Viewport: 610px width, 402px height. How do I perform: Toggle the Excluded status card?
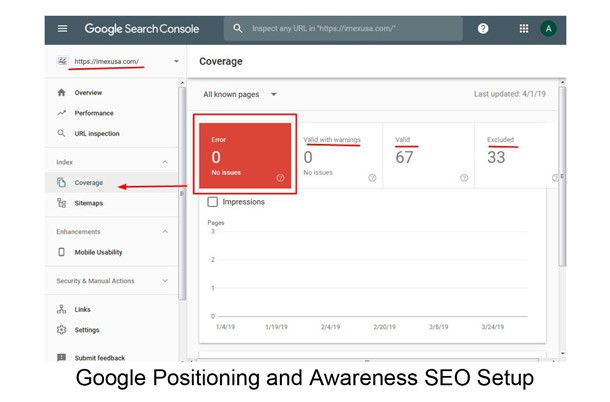point(517,156)
